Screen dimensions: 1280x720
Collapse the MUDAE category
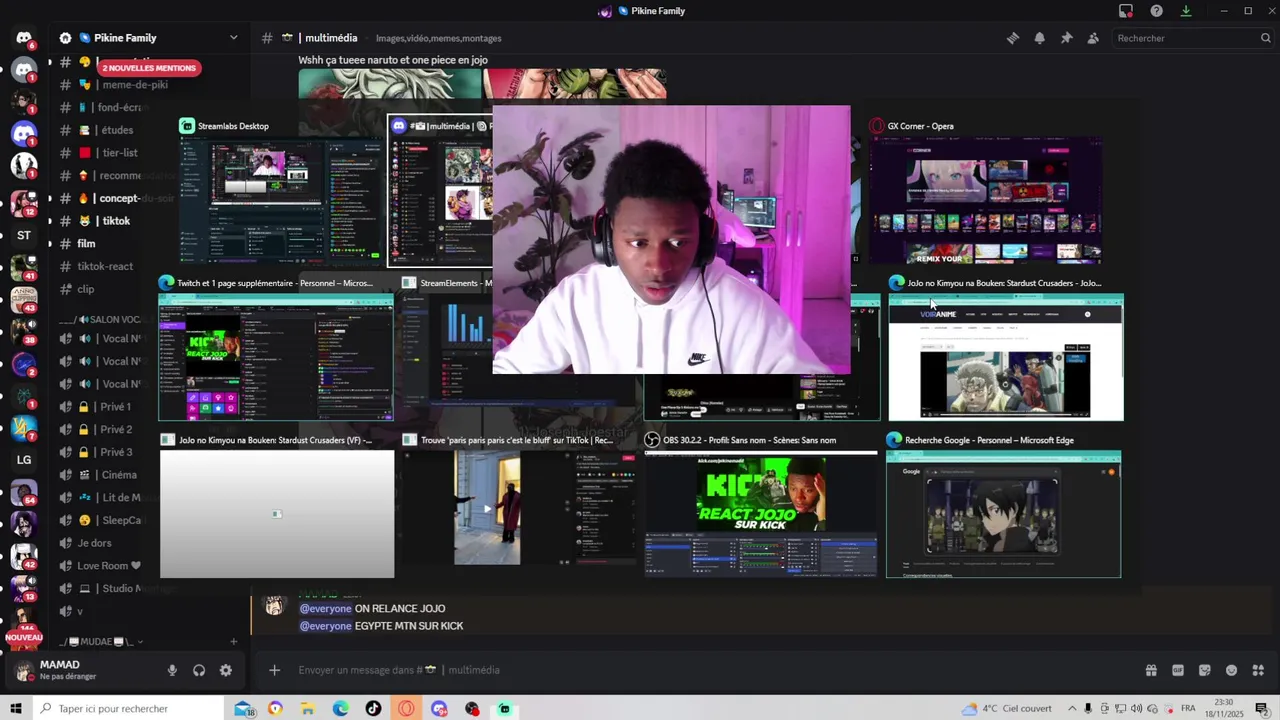coord(100,642)
